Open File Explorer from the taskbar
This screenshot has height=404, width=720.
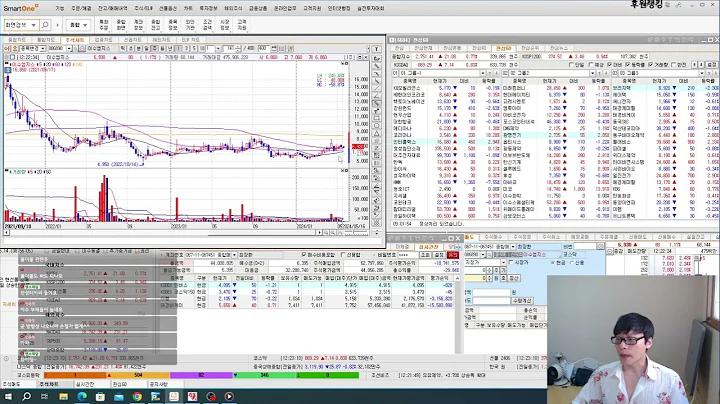coord(63,396)
